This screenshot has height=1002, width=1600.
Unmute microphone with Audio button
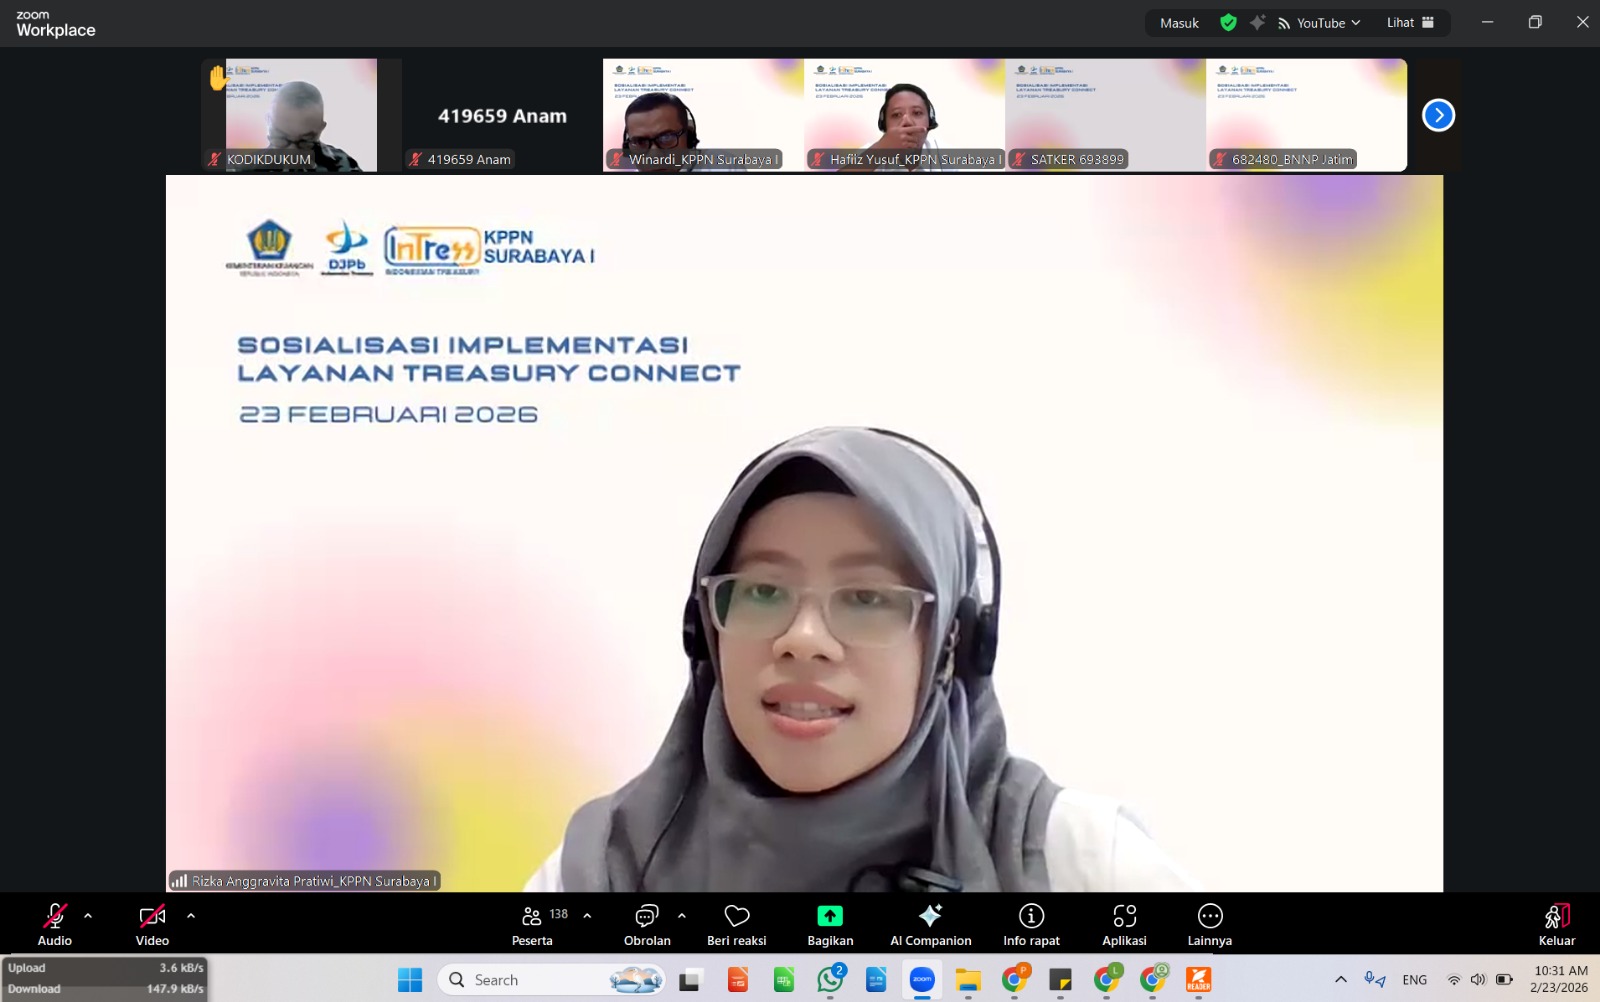(55, 924)
